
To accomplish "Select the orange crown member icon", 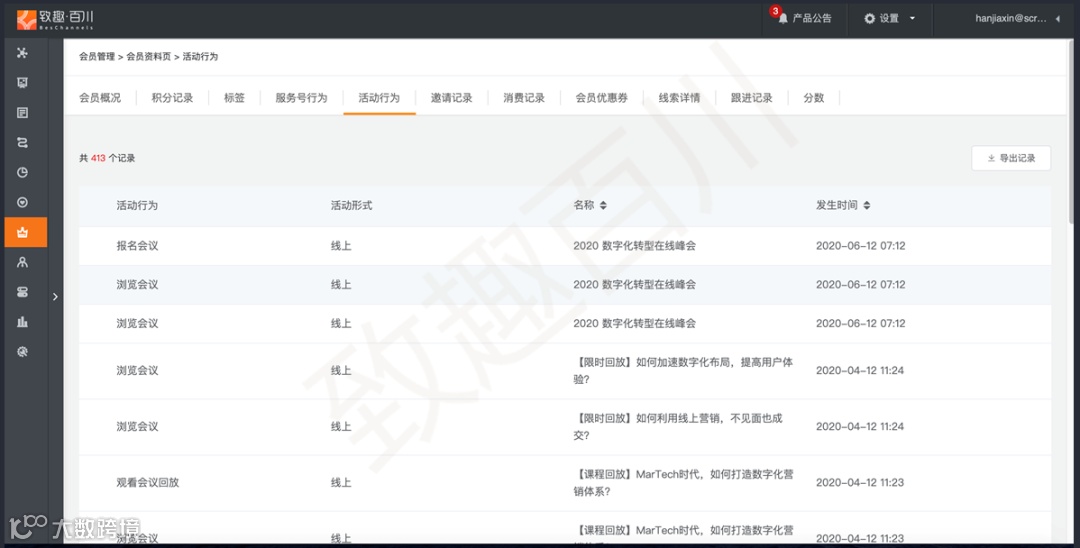I will click(x=23, y=233).
